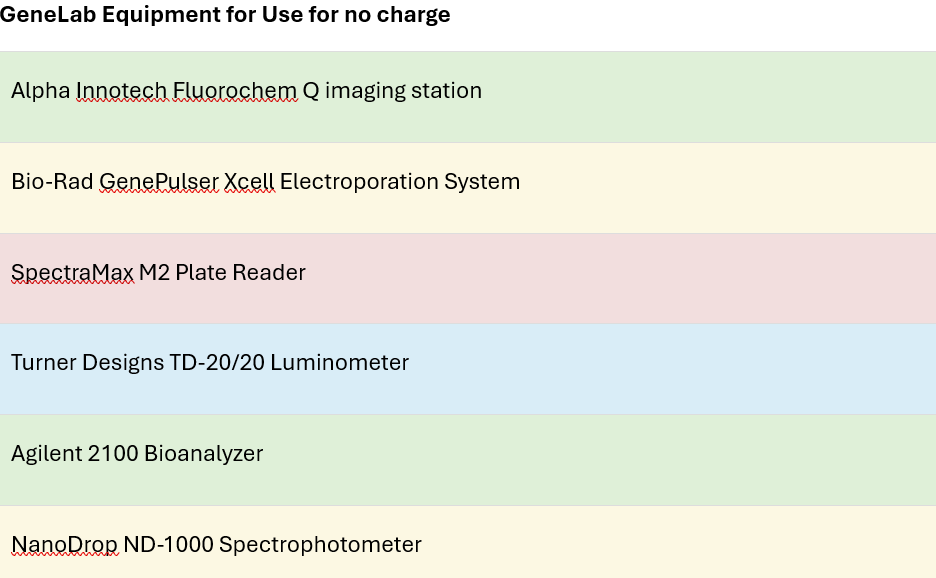Click the underlined word 'SpectraMax'
936x578 pixels.
coord(72,273)
